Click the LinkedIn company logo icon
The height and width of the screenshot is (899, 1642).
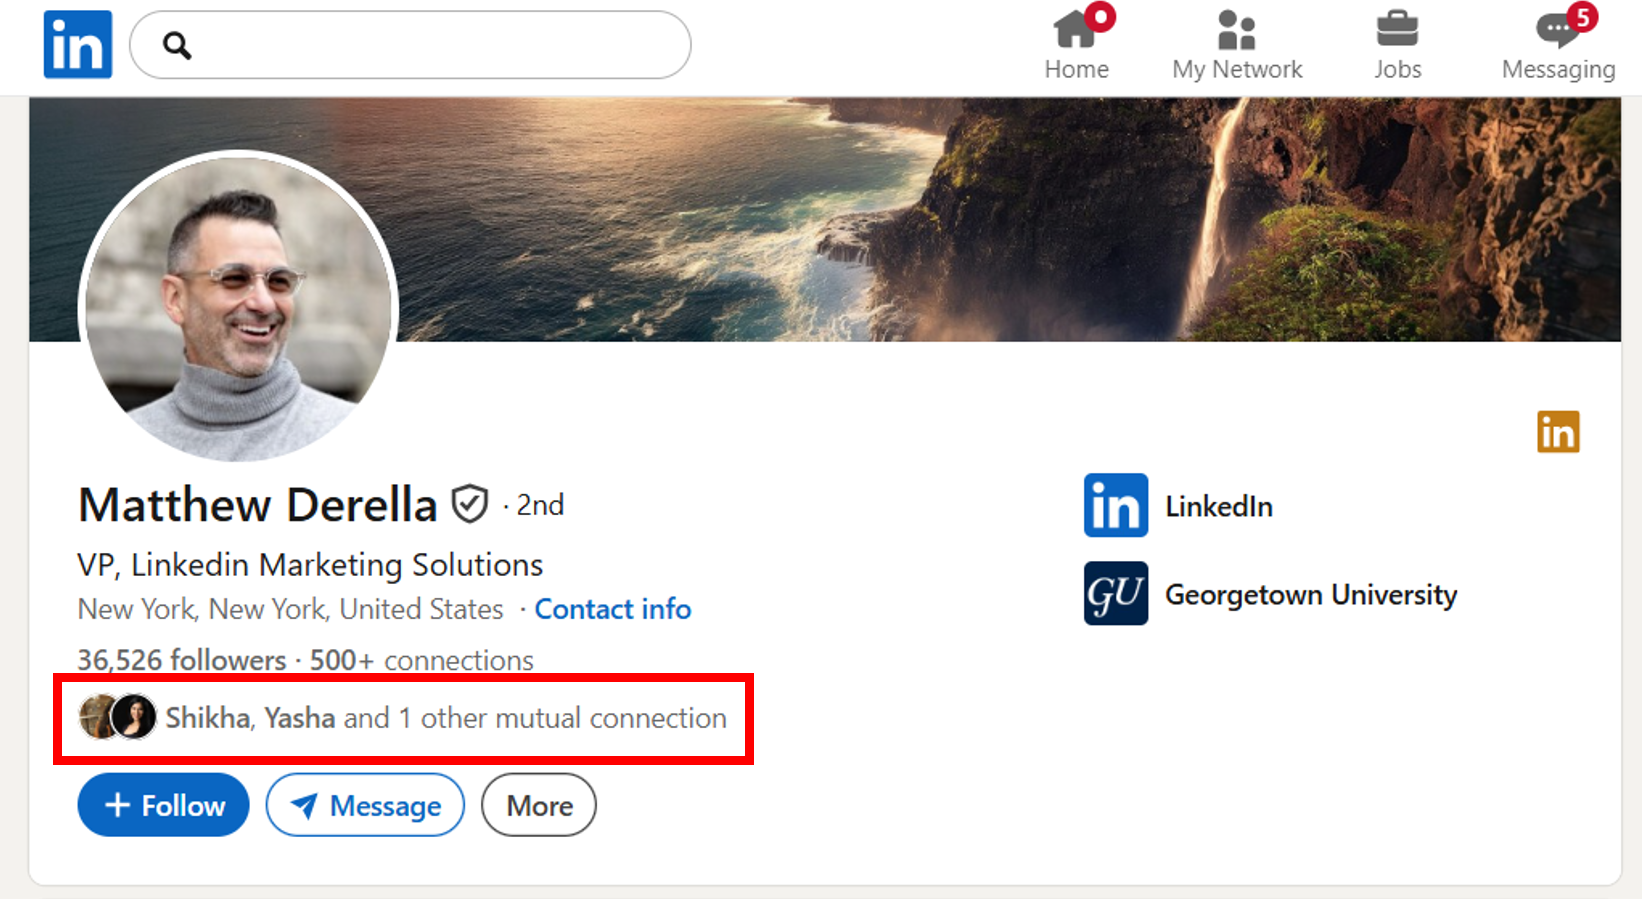click(x=1116, y=505)
